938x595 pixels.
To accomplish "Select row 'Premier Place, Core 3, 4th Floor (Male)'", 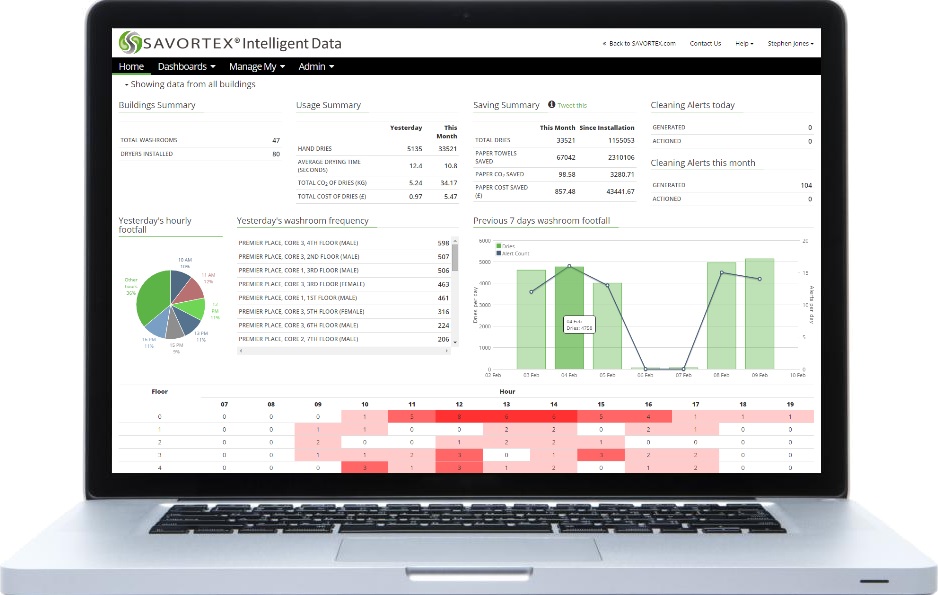I will tap(344, 243).
